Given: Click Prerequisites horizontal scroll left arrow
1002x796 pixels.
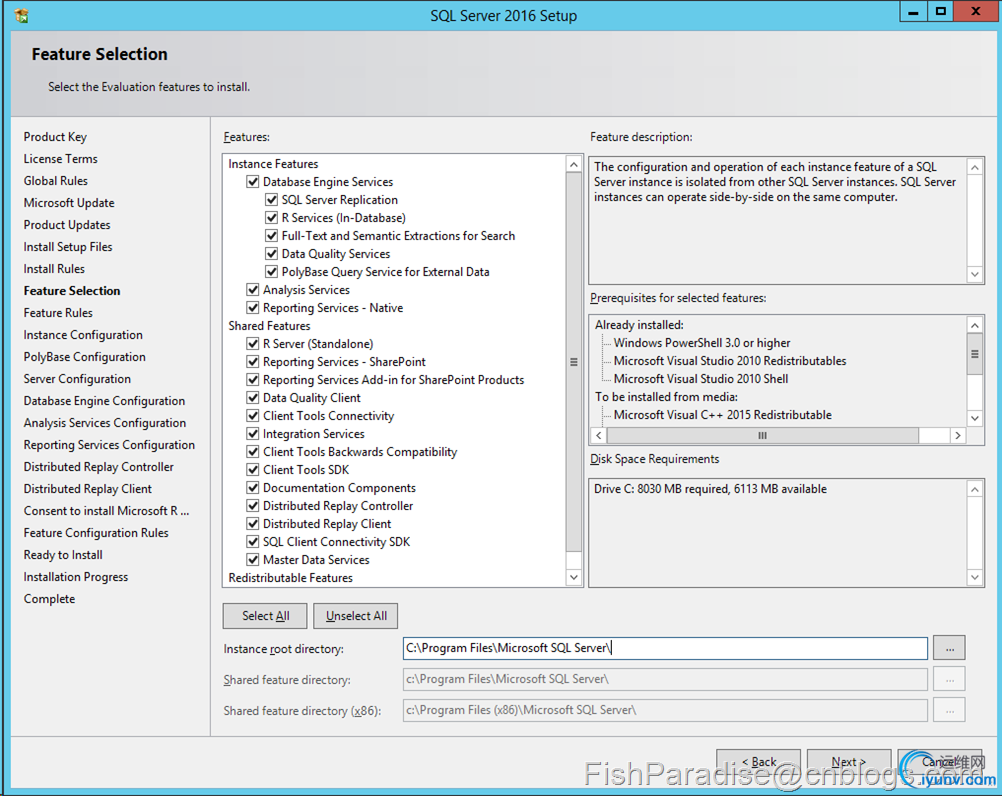Looking at the screenshot, I should (x=599, y=436).
